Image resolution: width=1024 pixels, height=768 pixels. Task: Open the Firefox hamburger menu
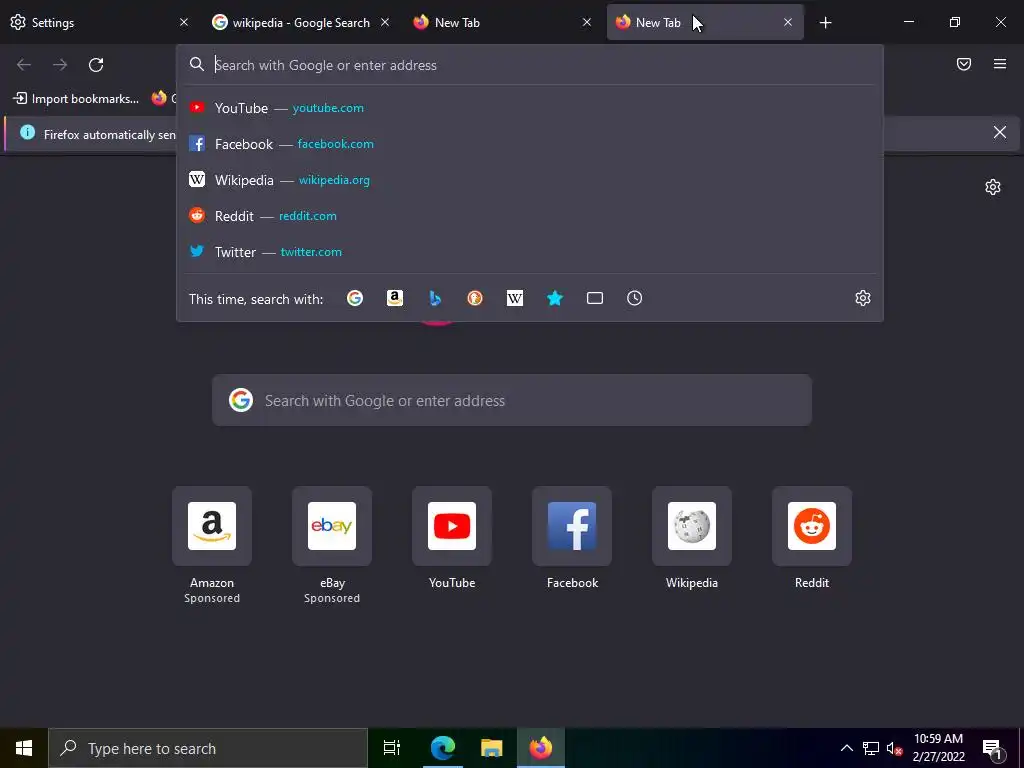point(1000,64)
